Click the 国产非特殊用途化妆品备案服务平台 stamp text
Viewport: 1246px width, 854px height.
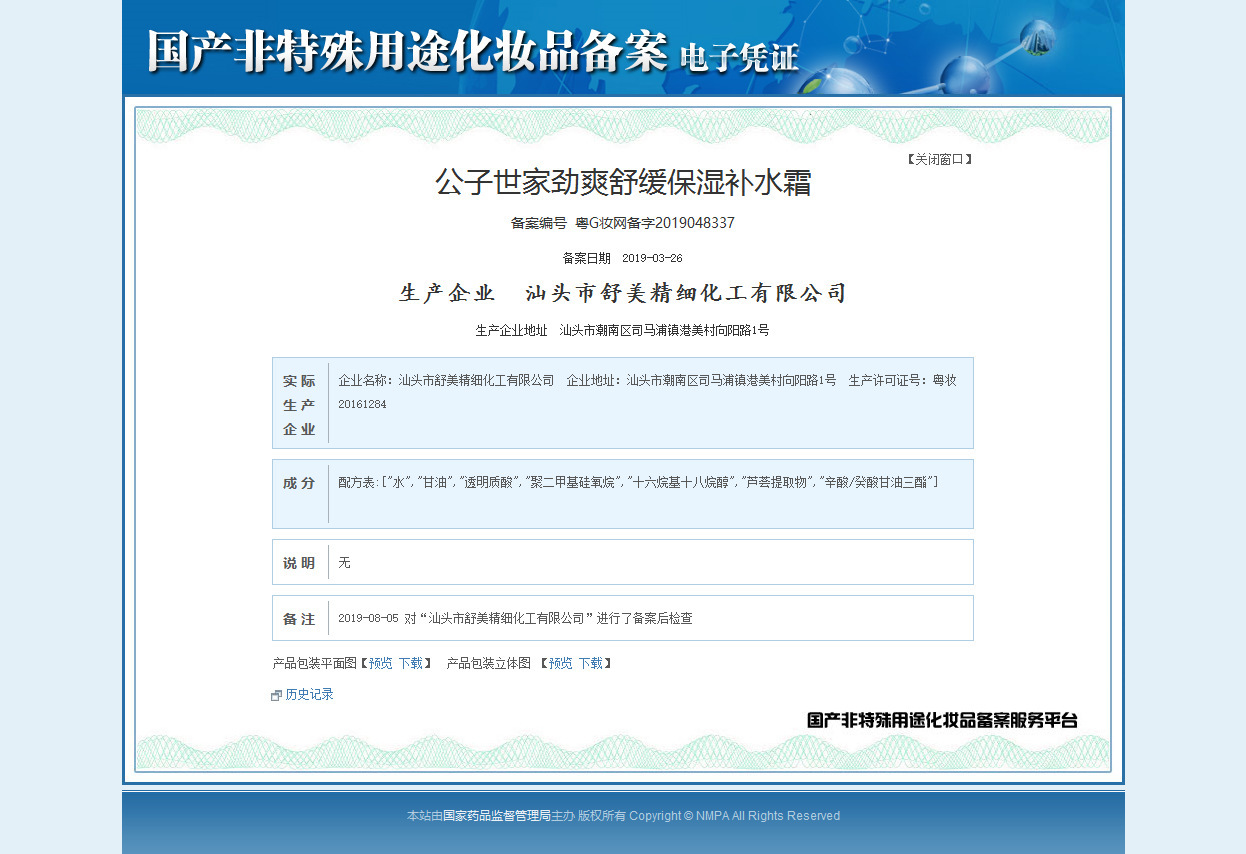coord(942,720)
